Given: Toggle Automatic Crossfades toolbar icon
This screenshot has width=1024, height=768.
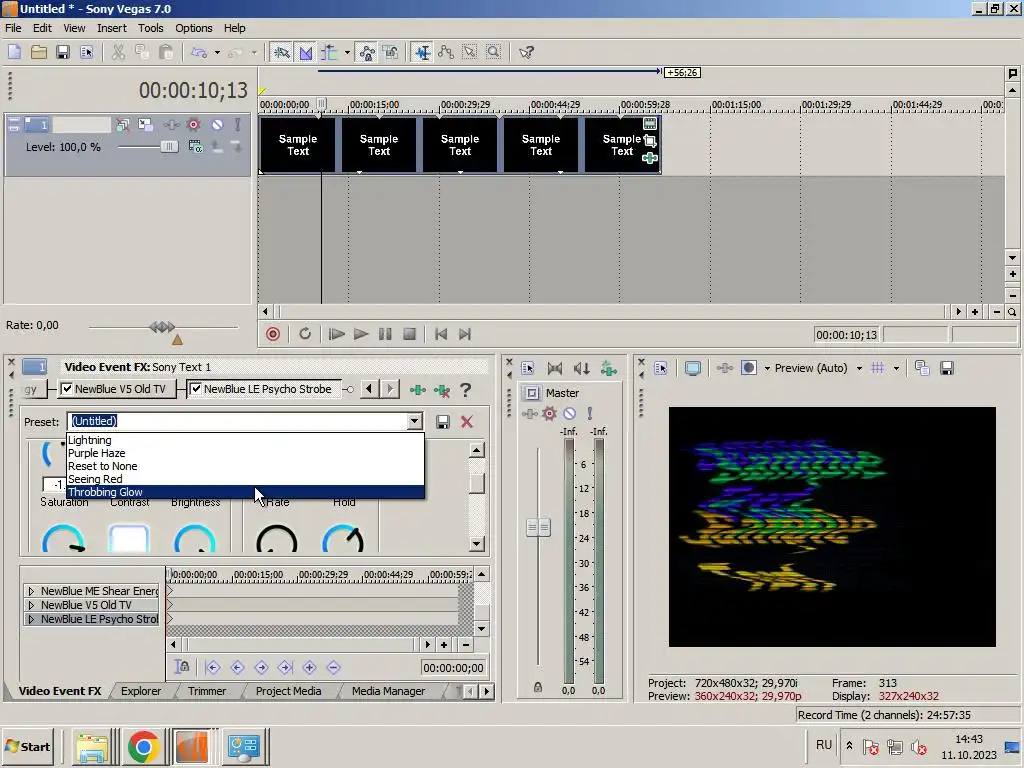Looking at the screenshot, I should click(306, 52).
